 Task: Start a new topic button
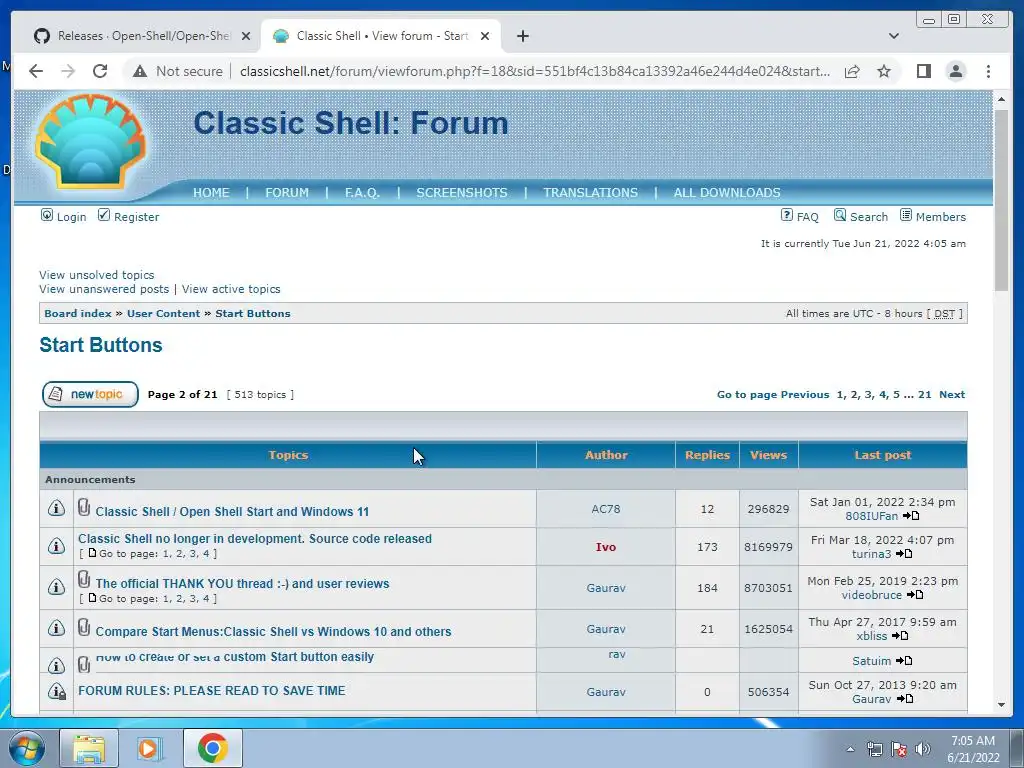coord(90,394)
